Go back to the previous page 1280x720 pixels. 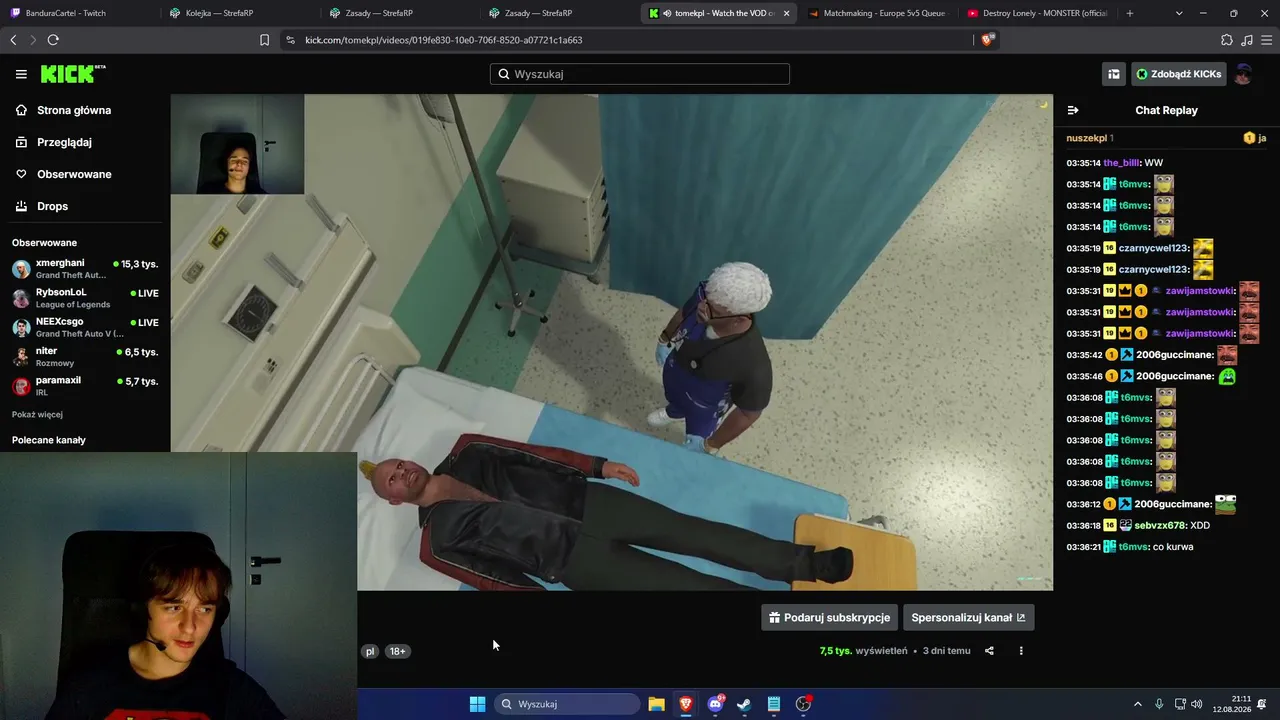[x=13, y=40]
